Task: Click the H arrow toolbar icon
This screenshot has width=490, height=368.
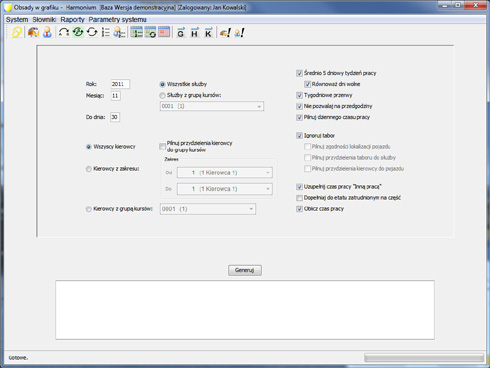Action: (x=194, y=32)
